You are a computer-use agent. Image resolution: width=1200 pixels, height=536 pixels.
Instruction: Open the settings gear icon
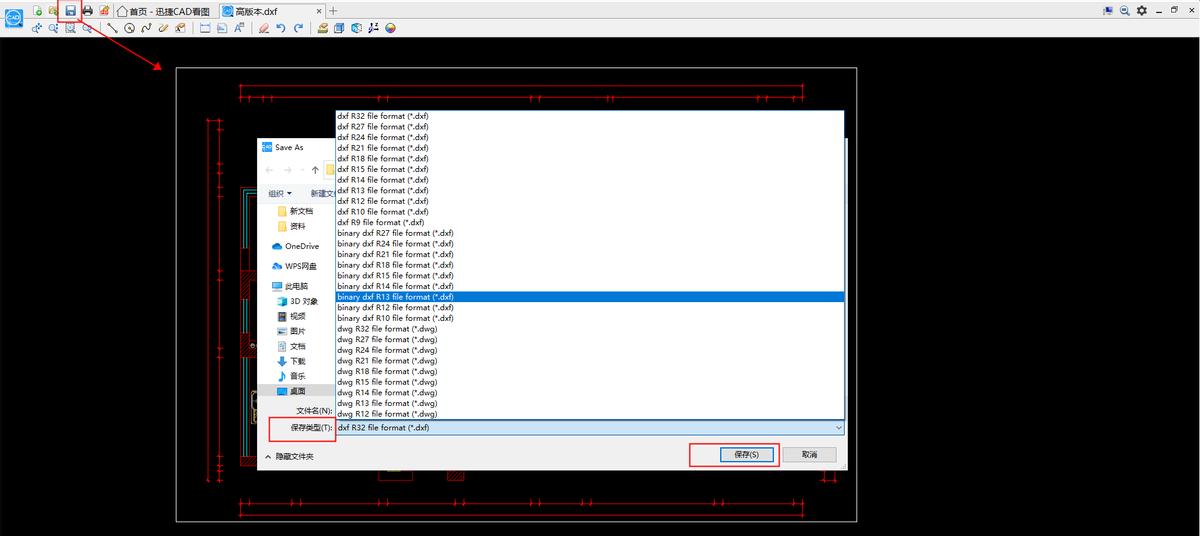[1141, 10]
